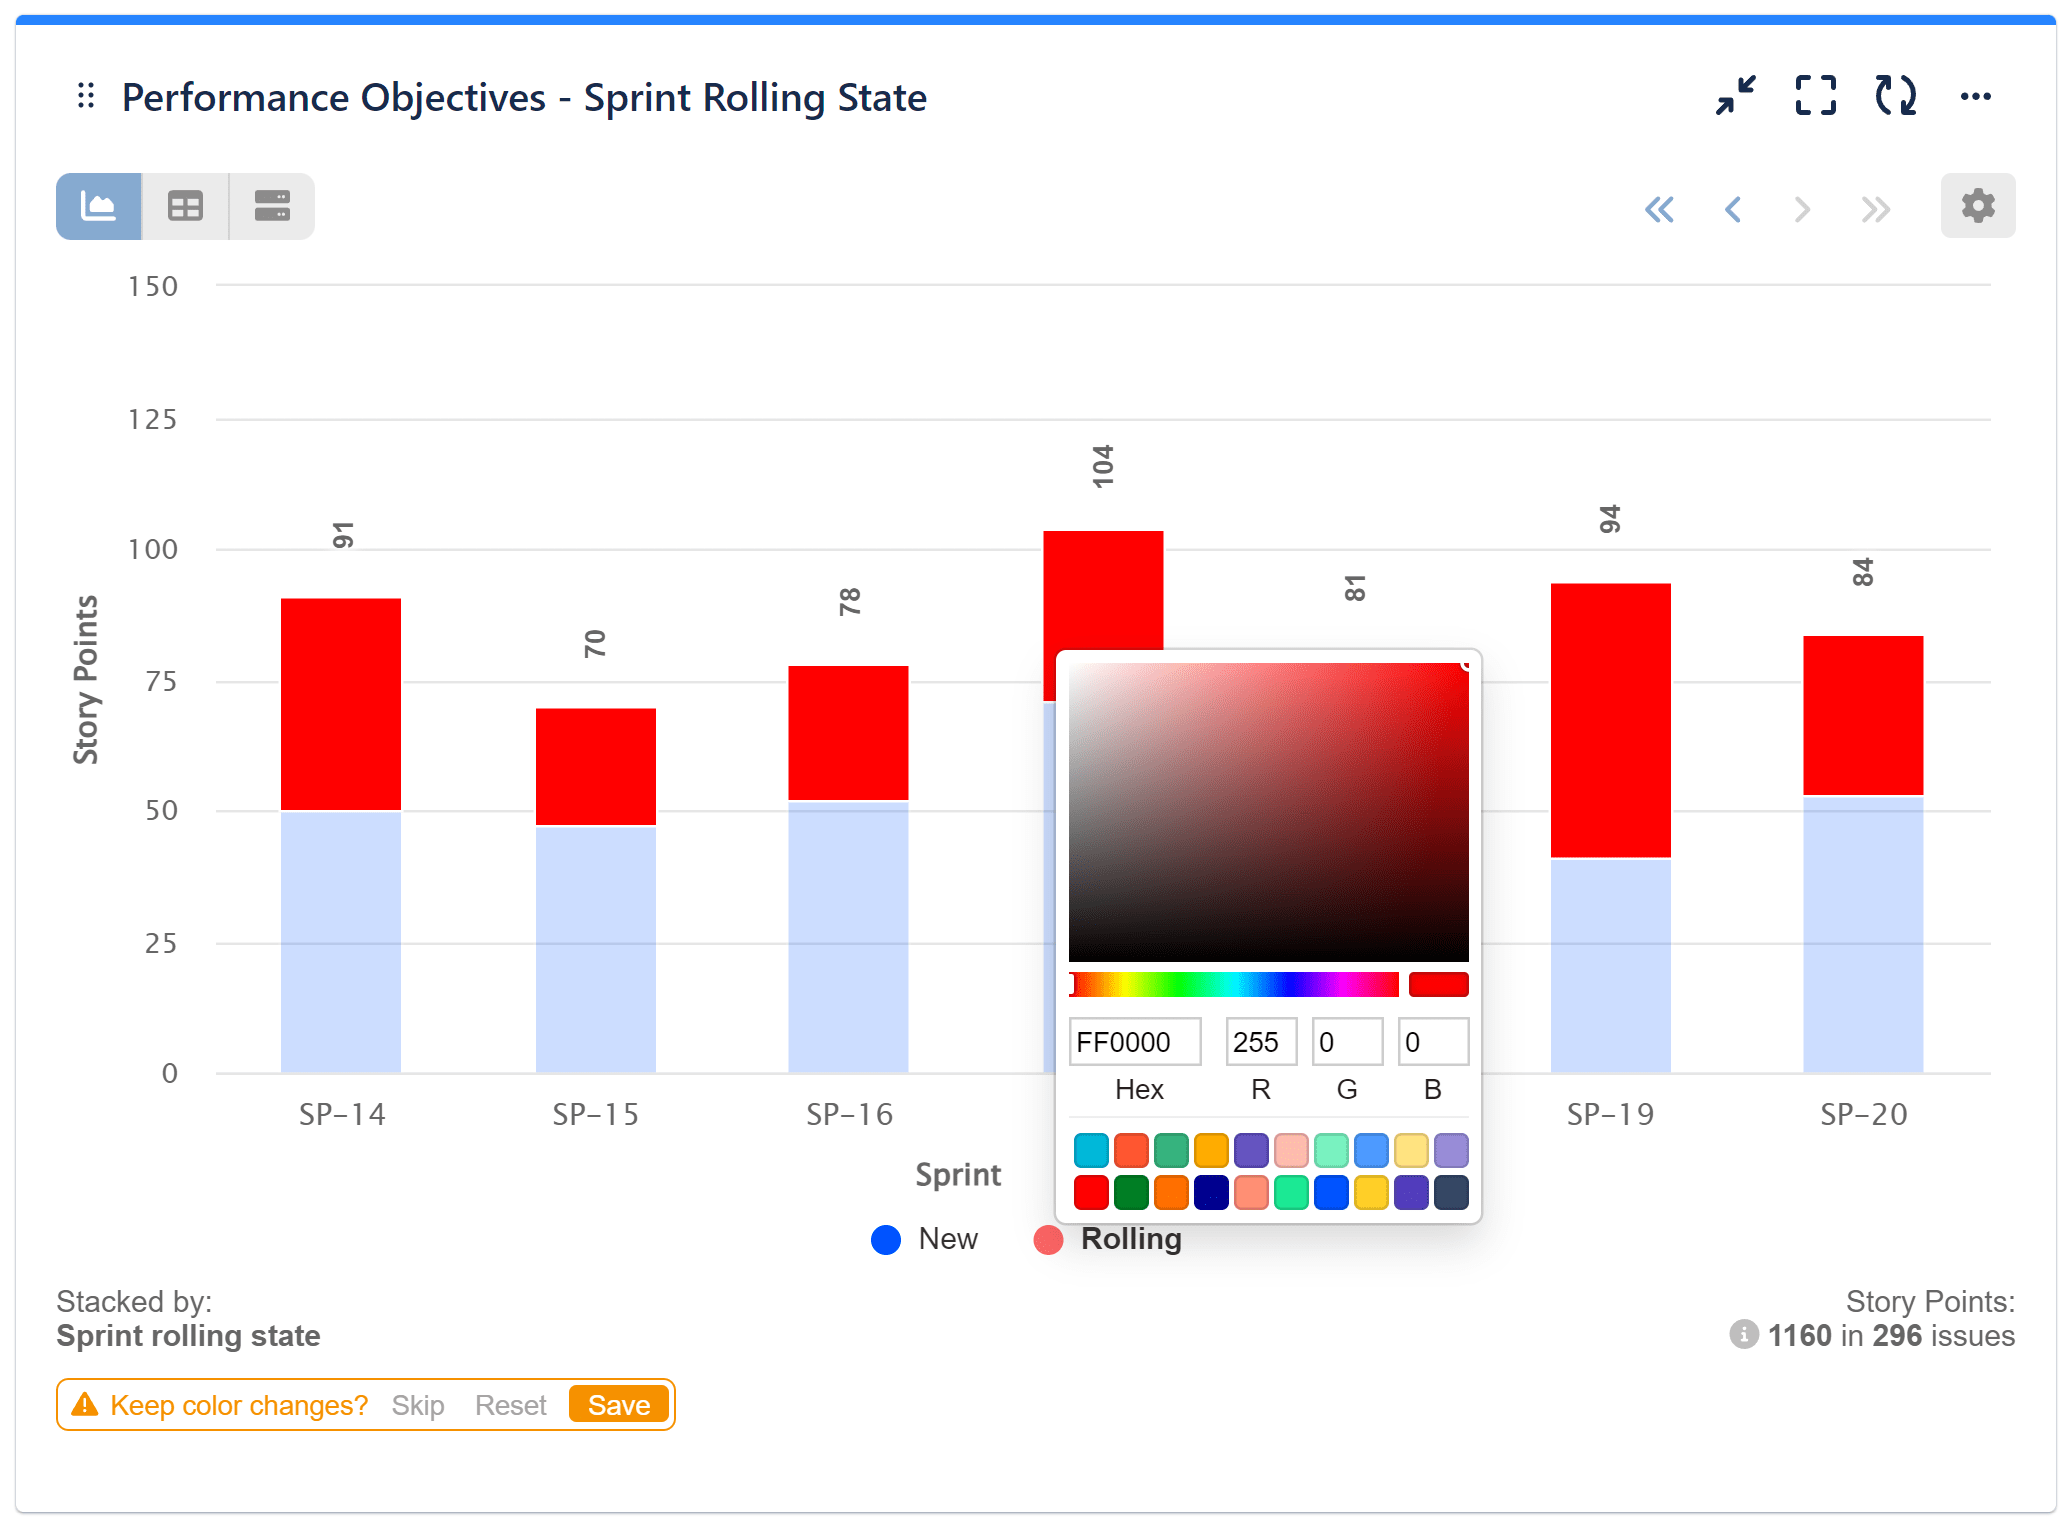Expand gadget to fullscreen mode
The width and height of the screenshot is (2069, 1524).
(x=1815, y=95)
